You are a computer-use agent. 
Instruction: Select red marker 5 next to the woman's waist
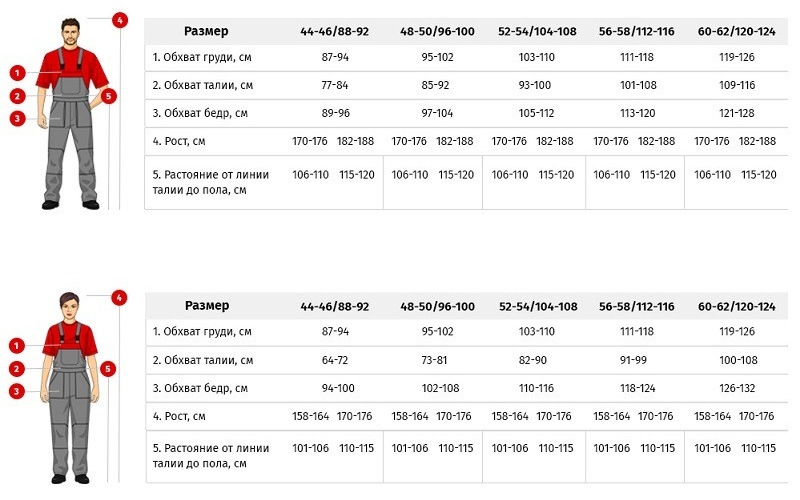click(x=108, y=369)
